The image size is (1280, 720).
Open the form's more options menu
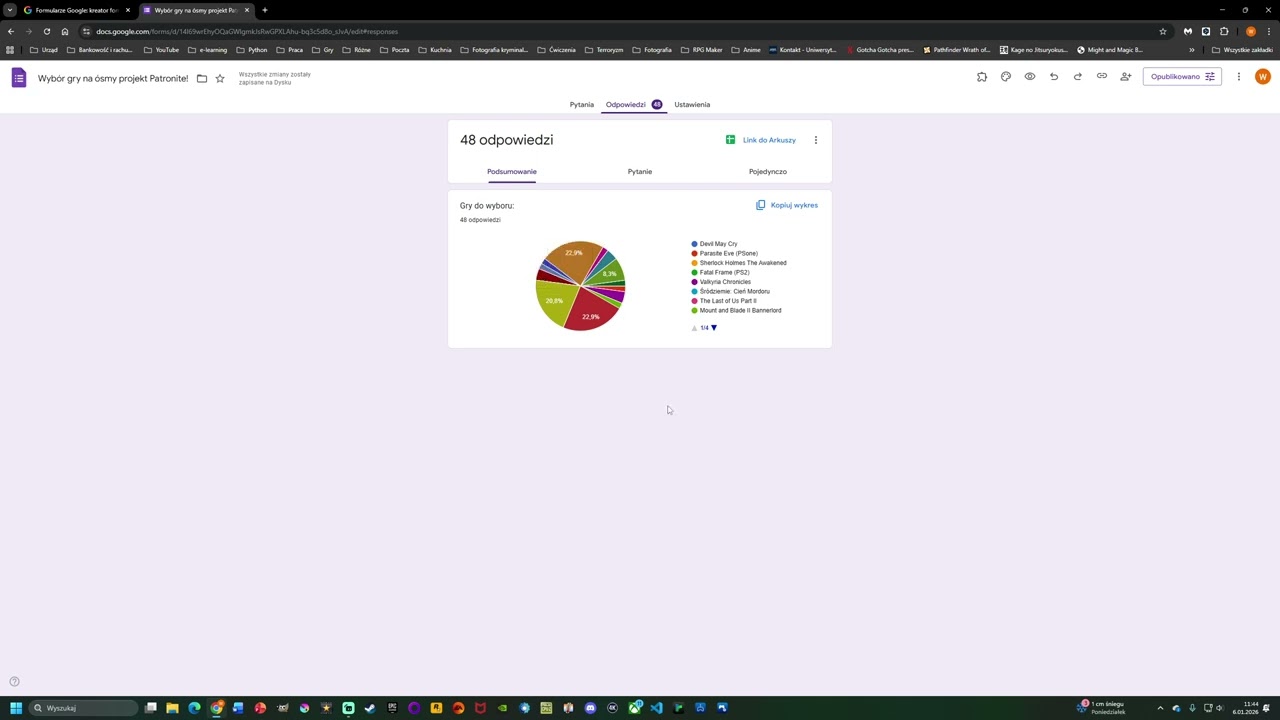1239,76
